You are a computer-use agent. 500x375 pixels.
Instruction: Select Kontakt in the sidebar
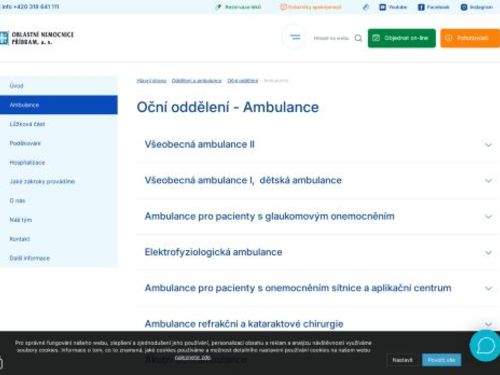click(x=59, y=239)
